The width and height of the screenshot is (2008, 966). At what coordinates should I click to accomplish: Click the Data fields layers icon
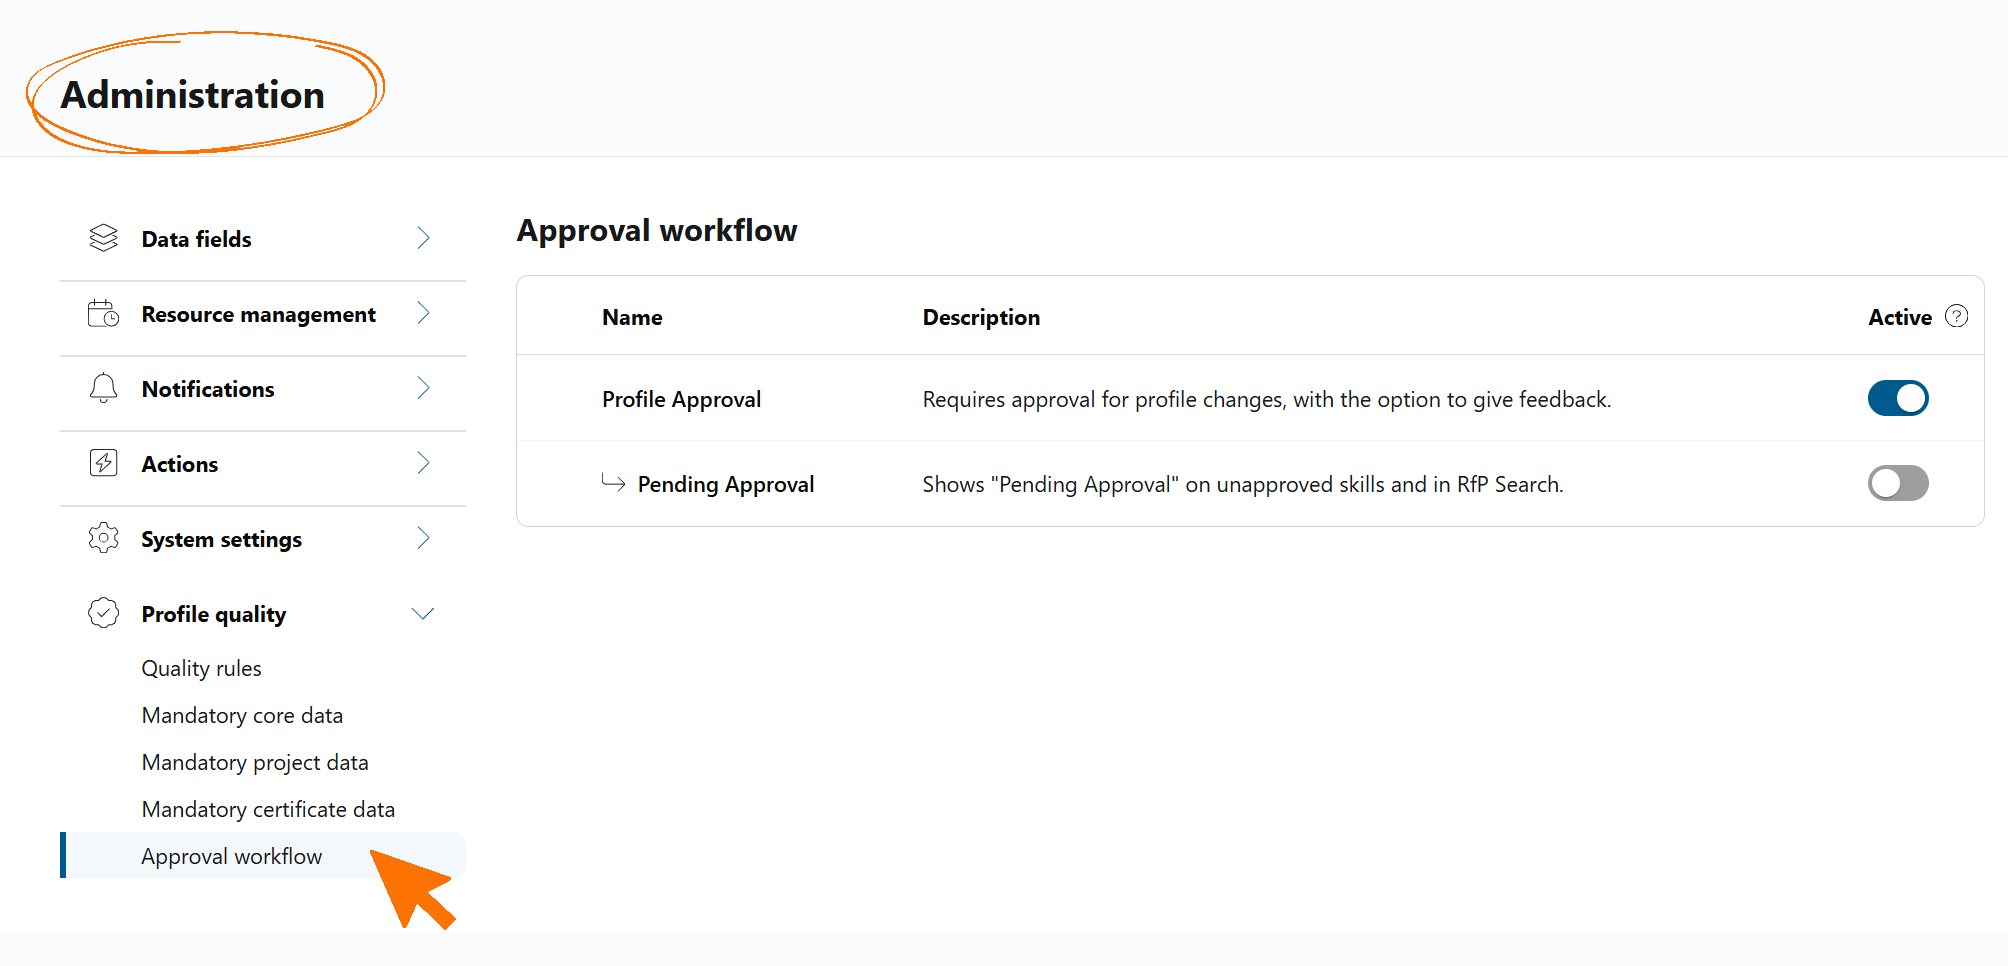[104, 238]
